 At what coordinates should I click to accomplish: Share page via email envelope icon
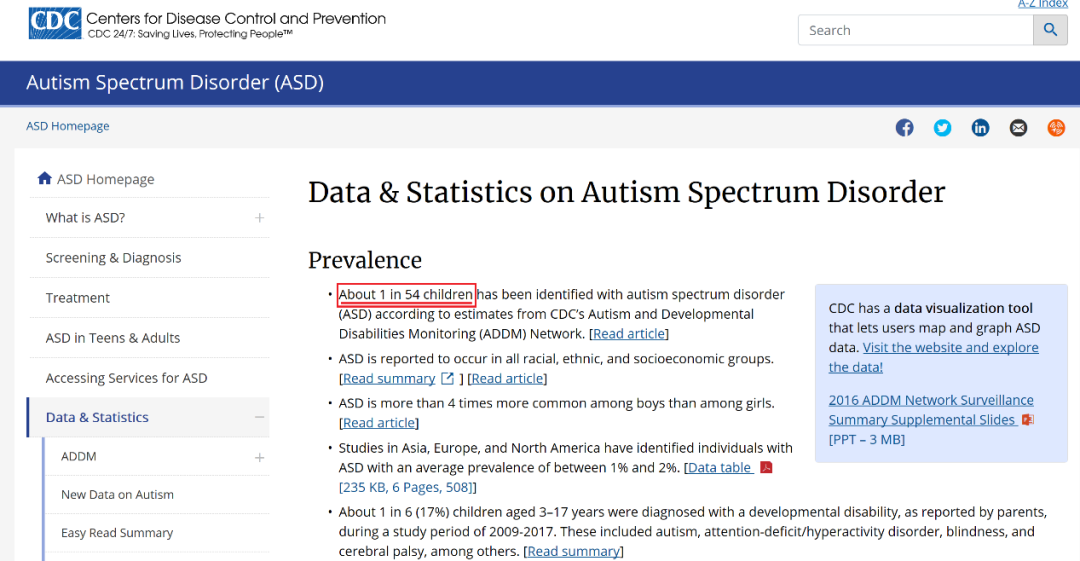click(x=1018, y=128)
